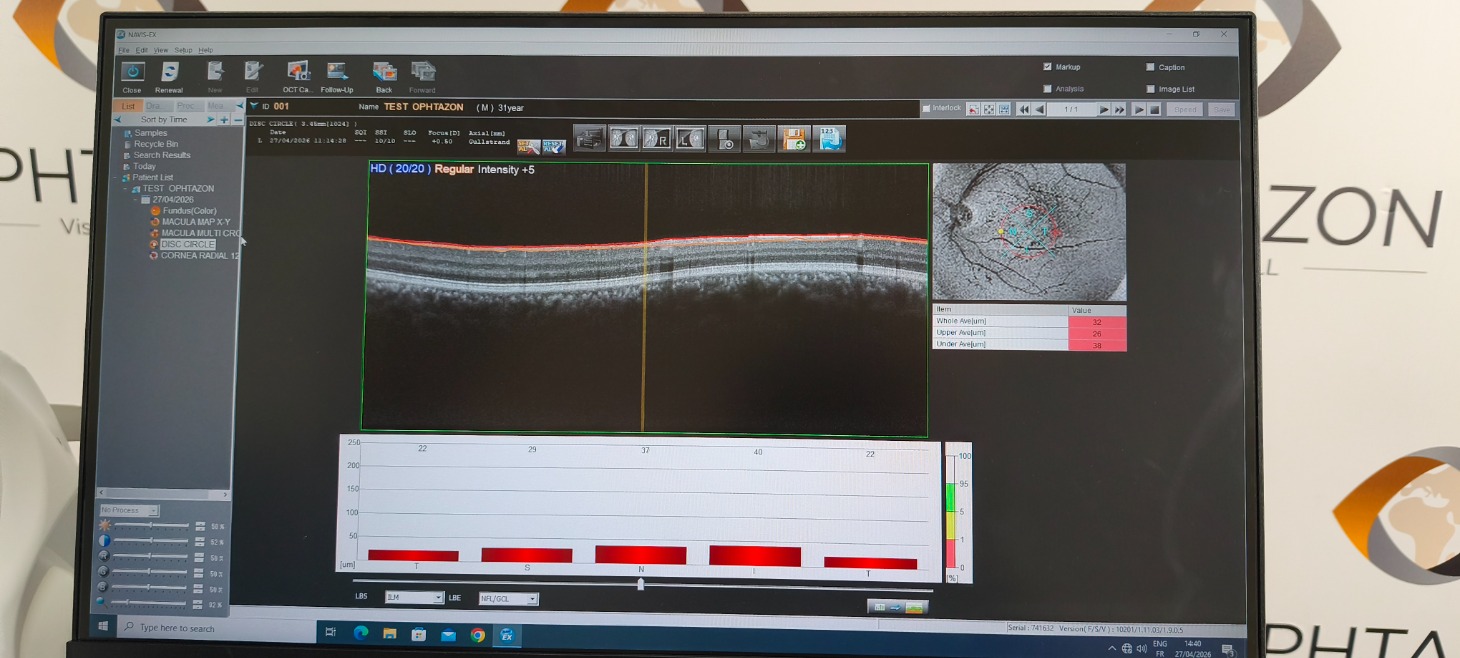Click the next frame playback arrow
The height and width of the screenshot is (658, 1460).
(1104, 109)
